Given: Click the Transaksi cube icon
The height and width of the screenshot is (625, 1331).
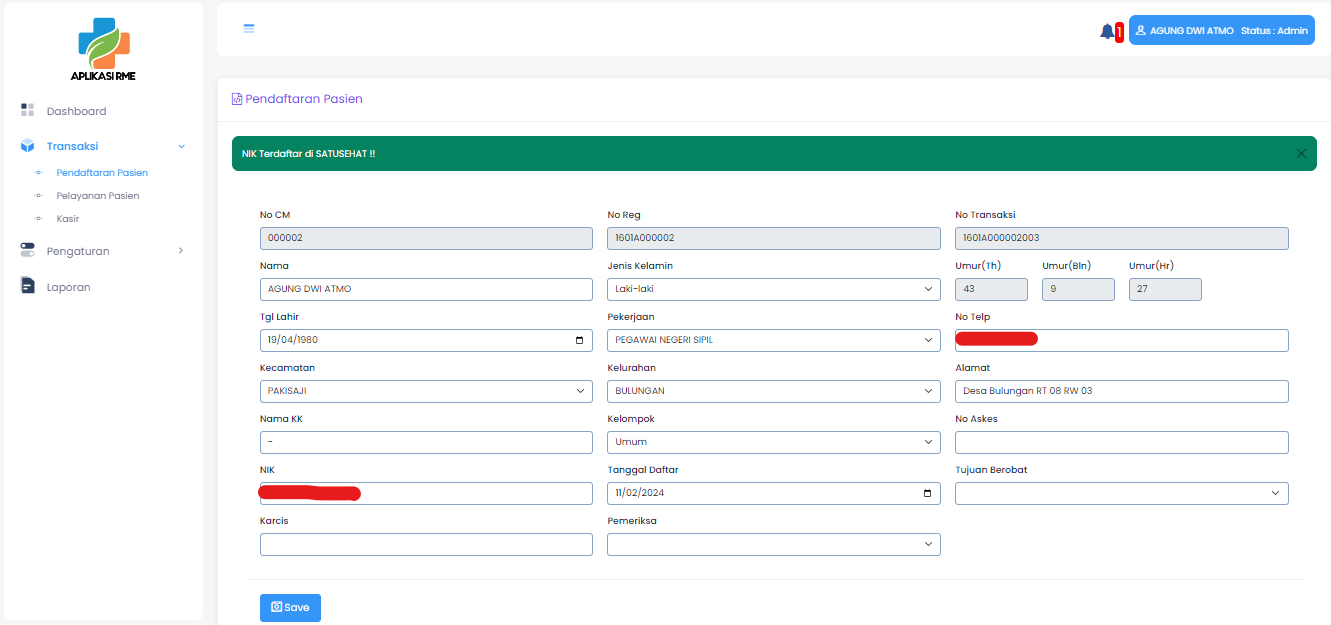Looking at the screenshot, I should point(28,146).
